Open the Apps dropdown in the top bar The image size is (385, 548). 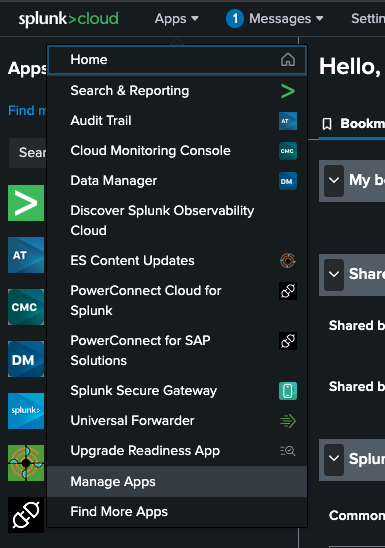click(x=176, y=19)
